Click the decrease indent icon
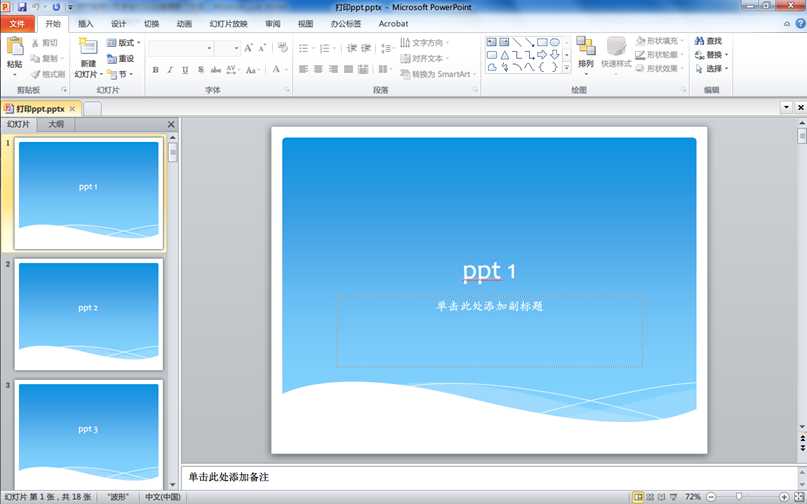This screenshot has height=504, width=807. (x=352, y=48)
